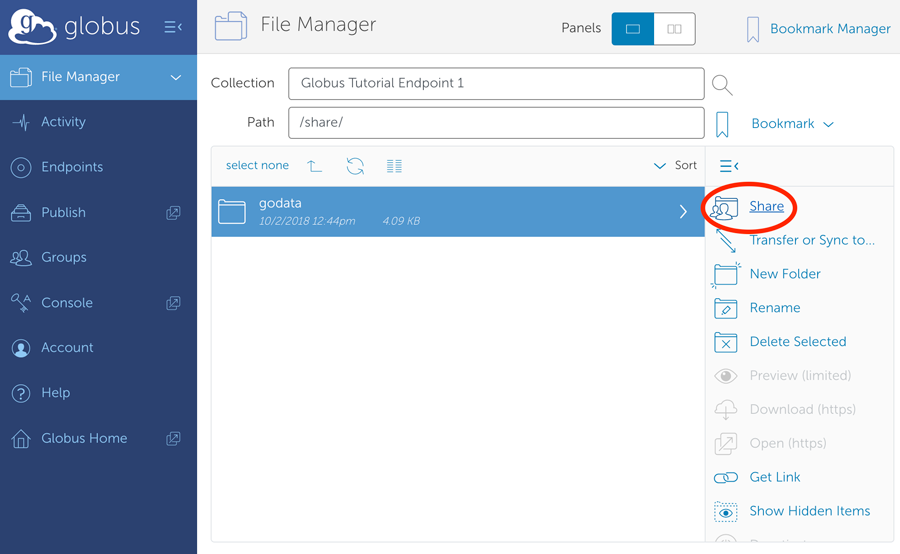Switch to single panel view

tap(633, 29)
